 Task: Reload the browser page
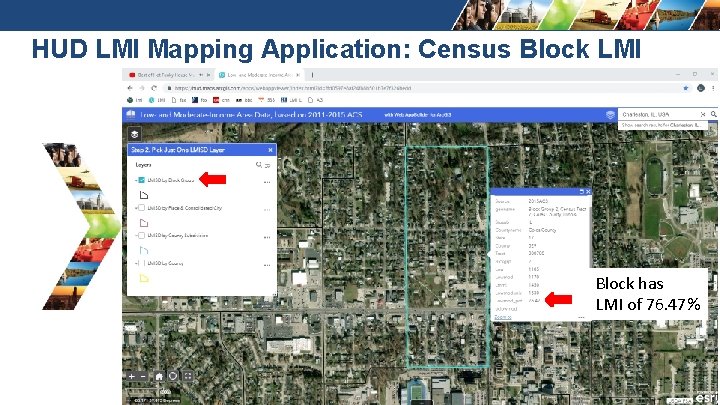coord(154,88)
